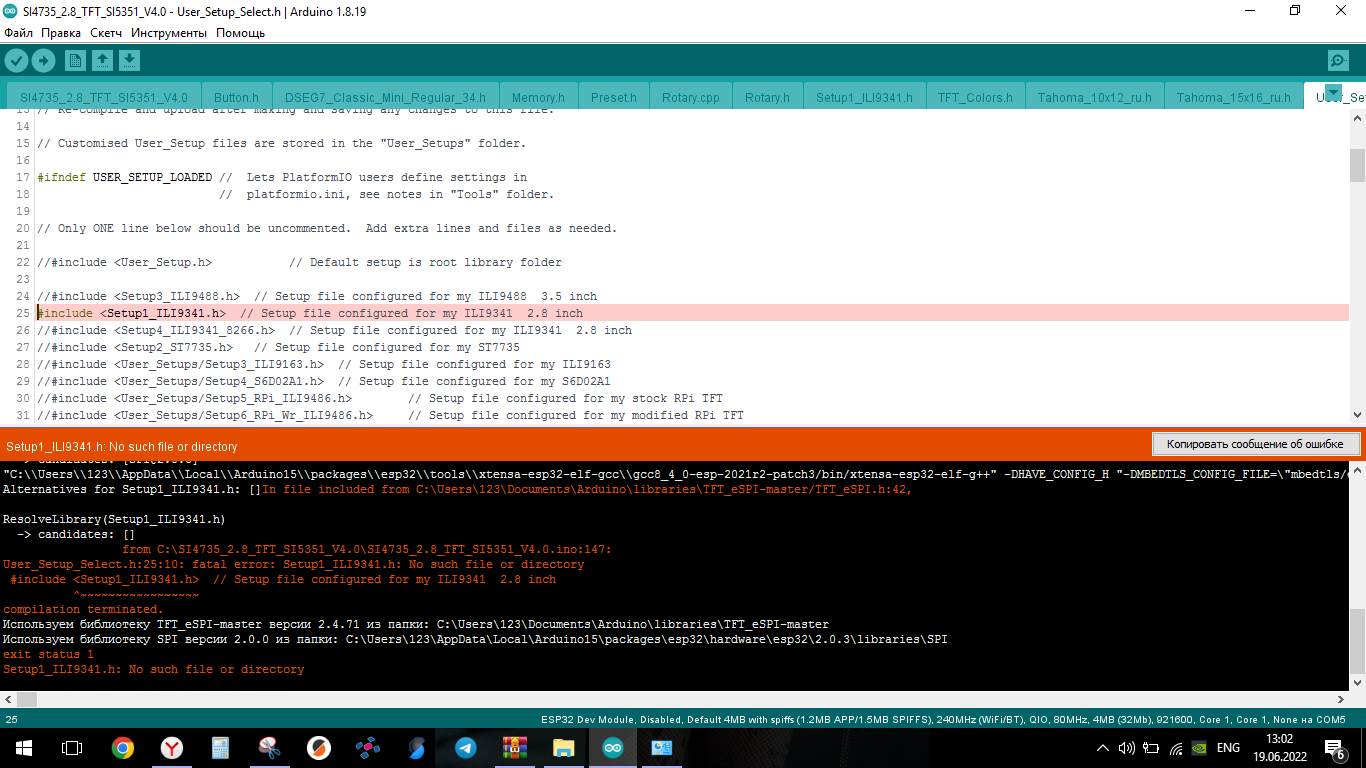This screenshot has height=768, width=1366.
Task: Switch to the Rotary.h tab
Action: tap(767, 97)
